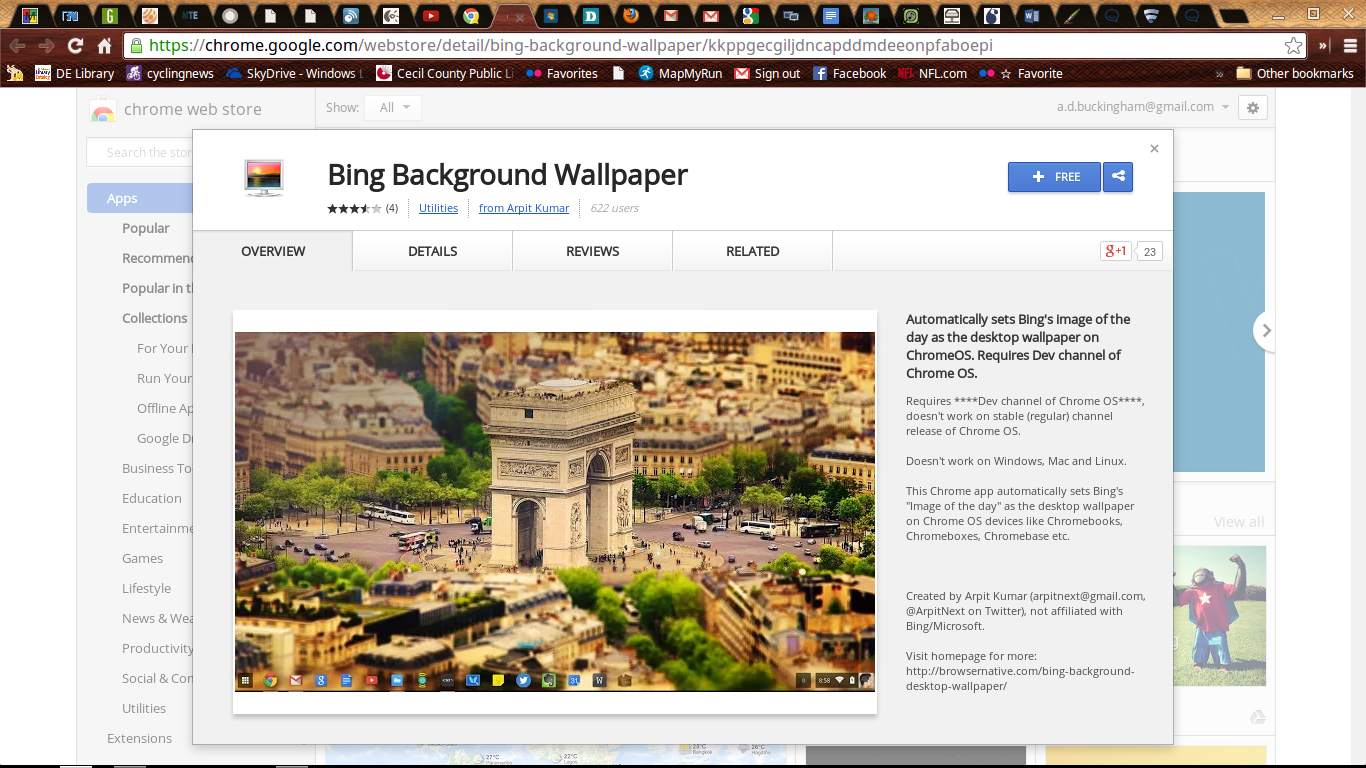Show the next app with right chevron
1366x768 pixels.
(x=1266, y=330)
